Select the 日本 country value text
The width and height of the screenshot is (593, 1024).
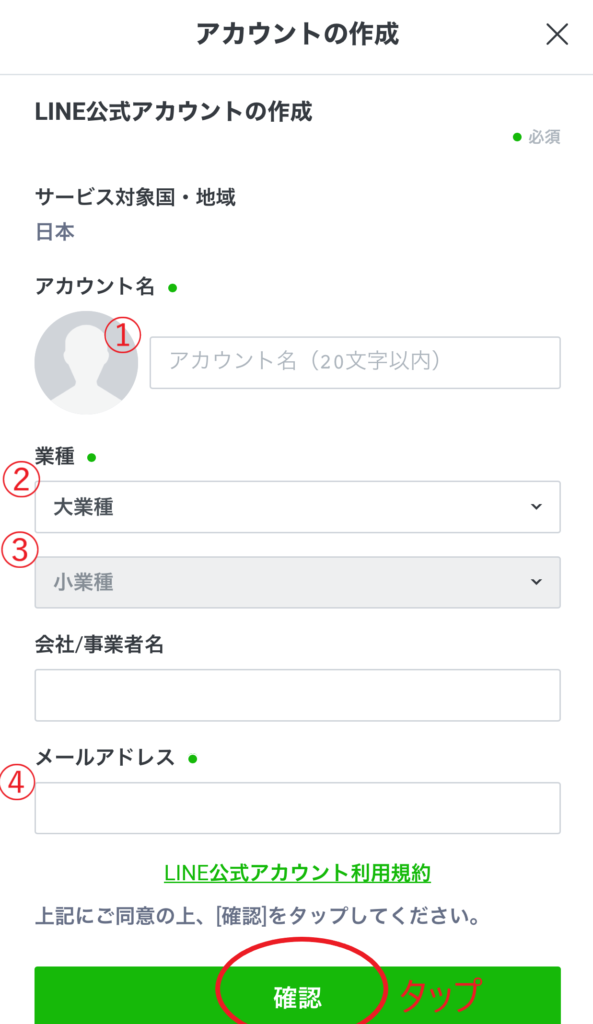(x=55, y=232)
